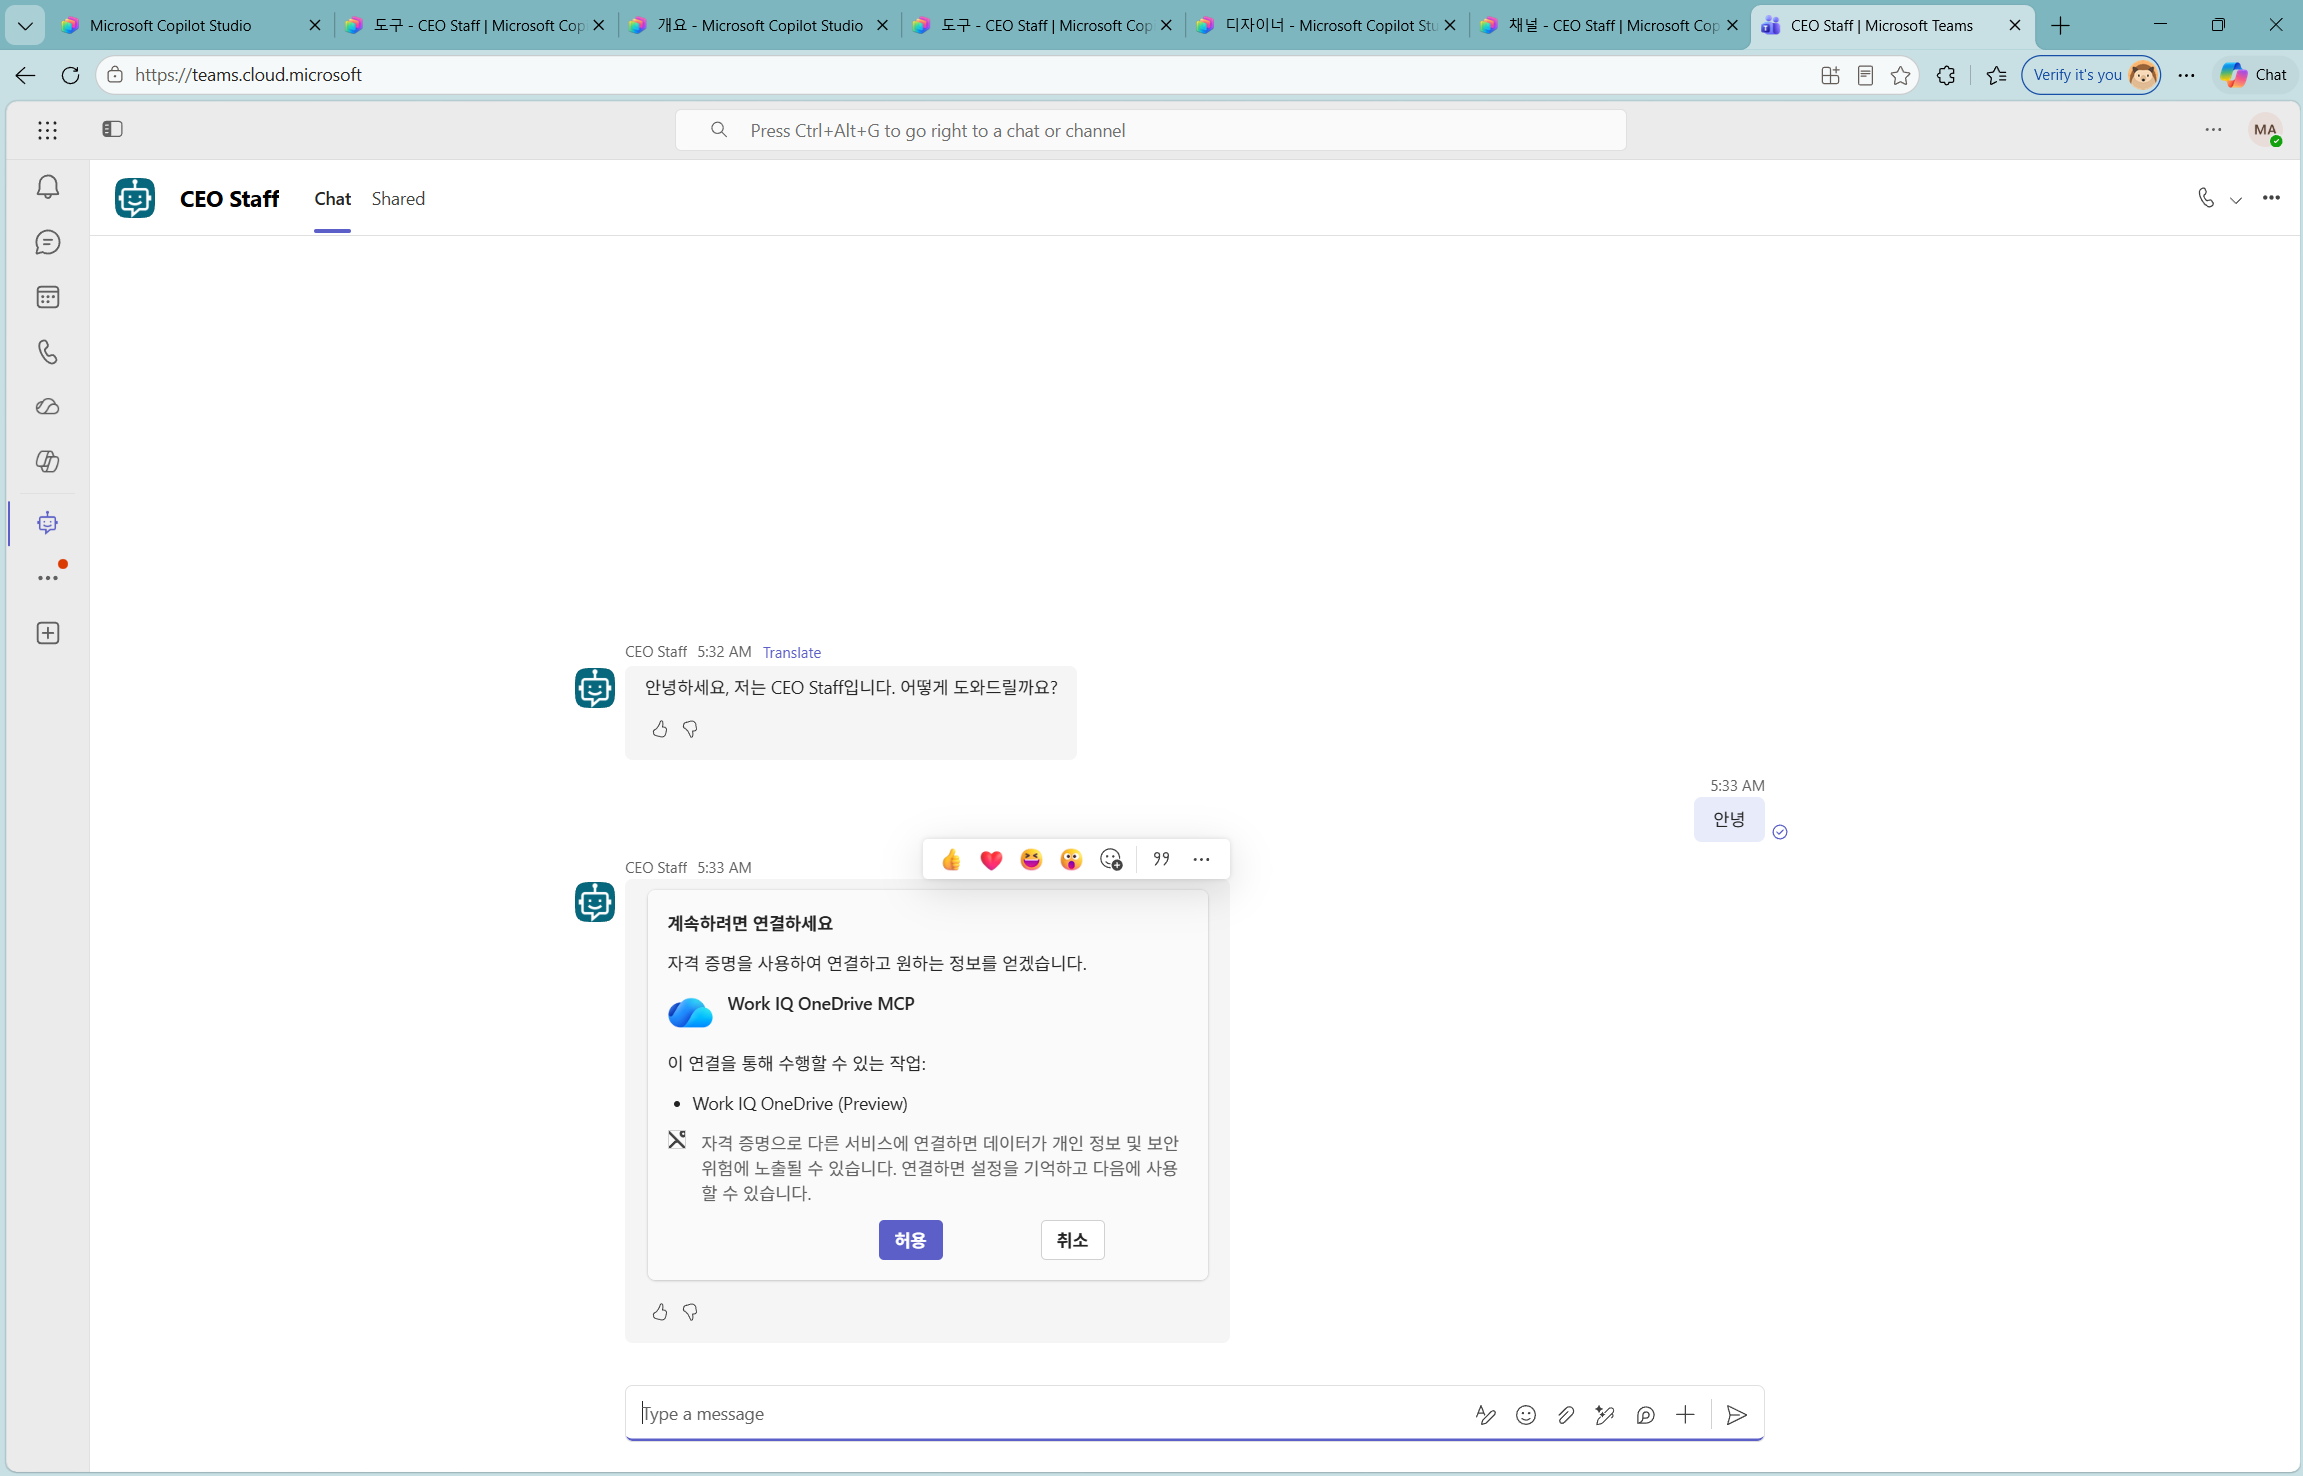Click the 취소 button

click(1072, 1240)
